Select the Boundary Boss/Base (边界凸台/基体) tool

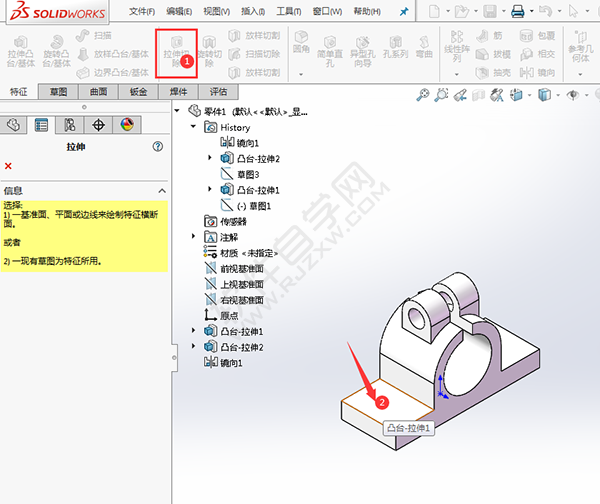click(x=112, y=72)
